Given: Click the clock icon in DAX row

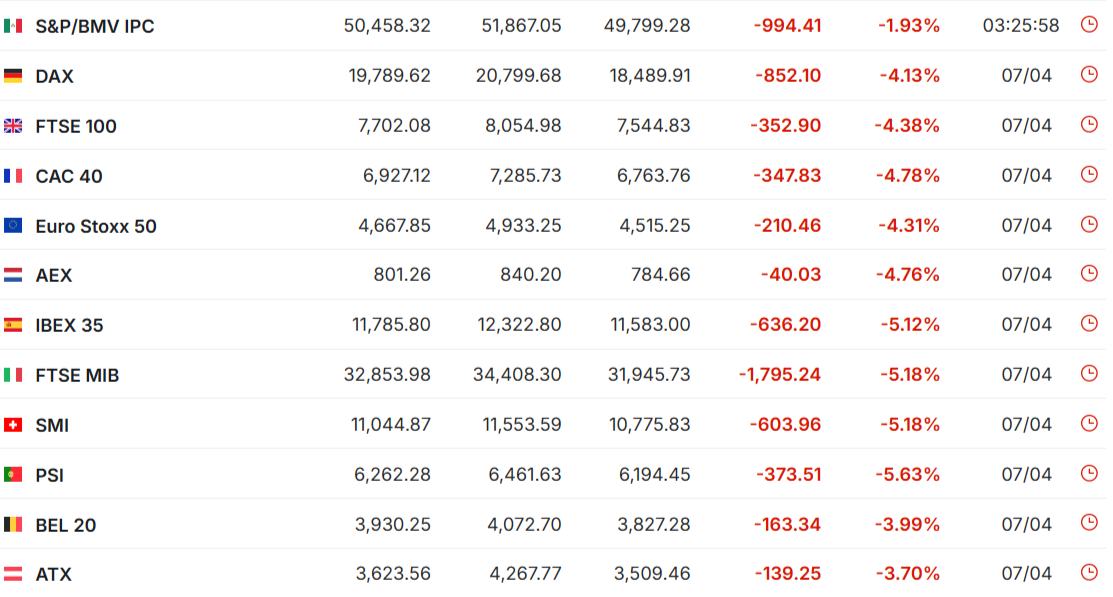Looking at the screenshot, I should pos(1089,74).
